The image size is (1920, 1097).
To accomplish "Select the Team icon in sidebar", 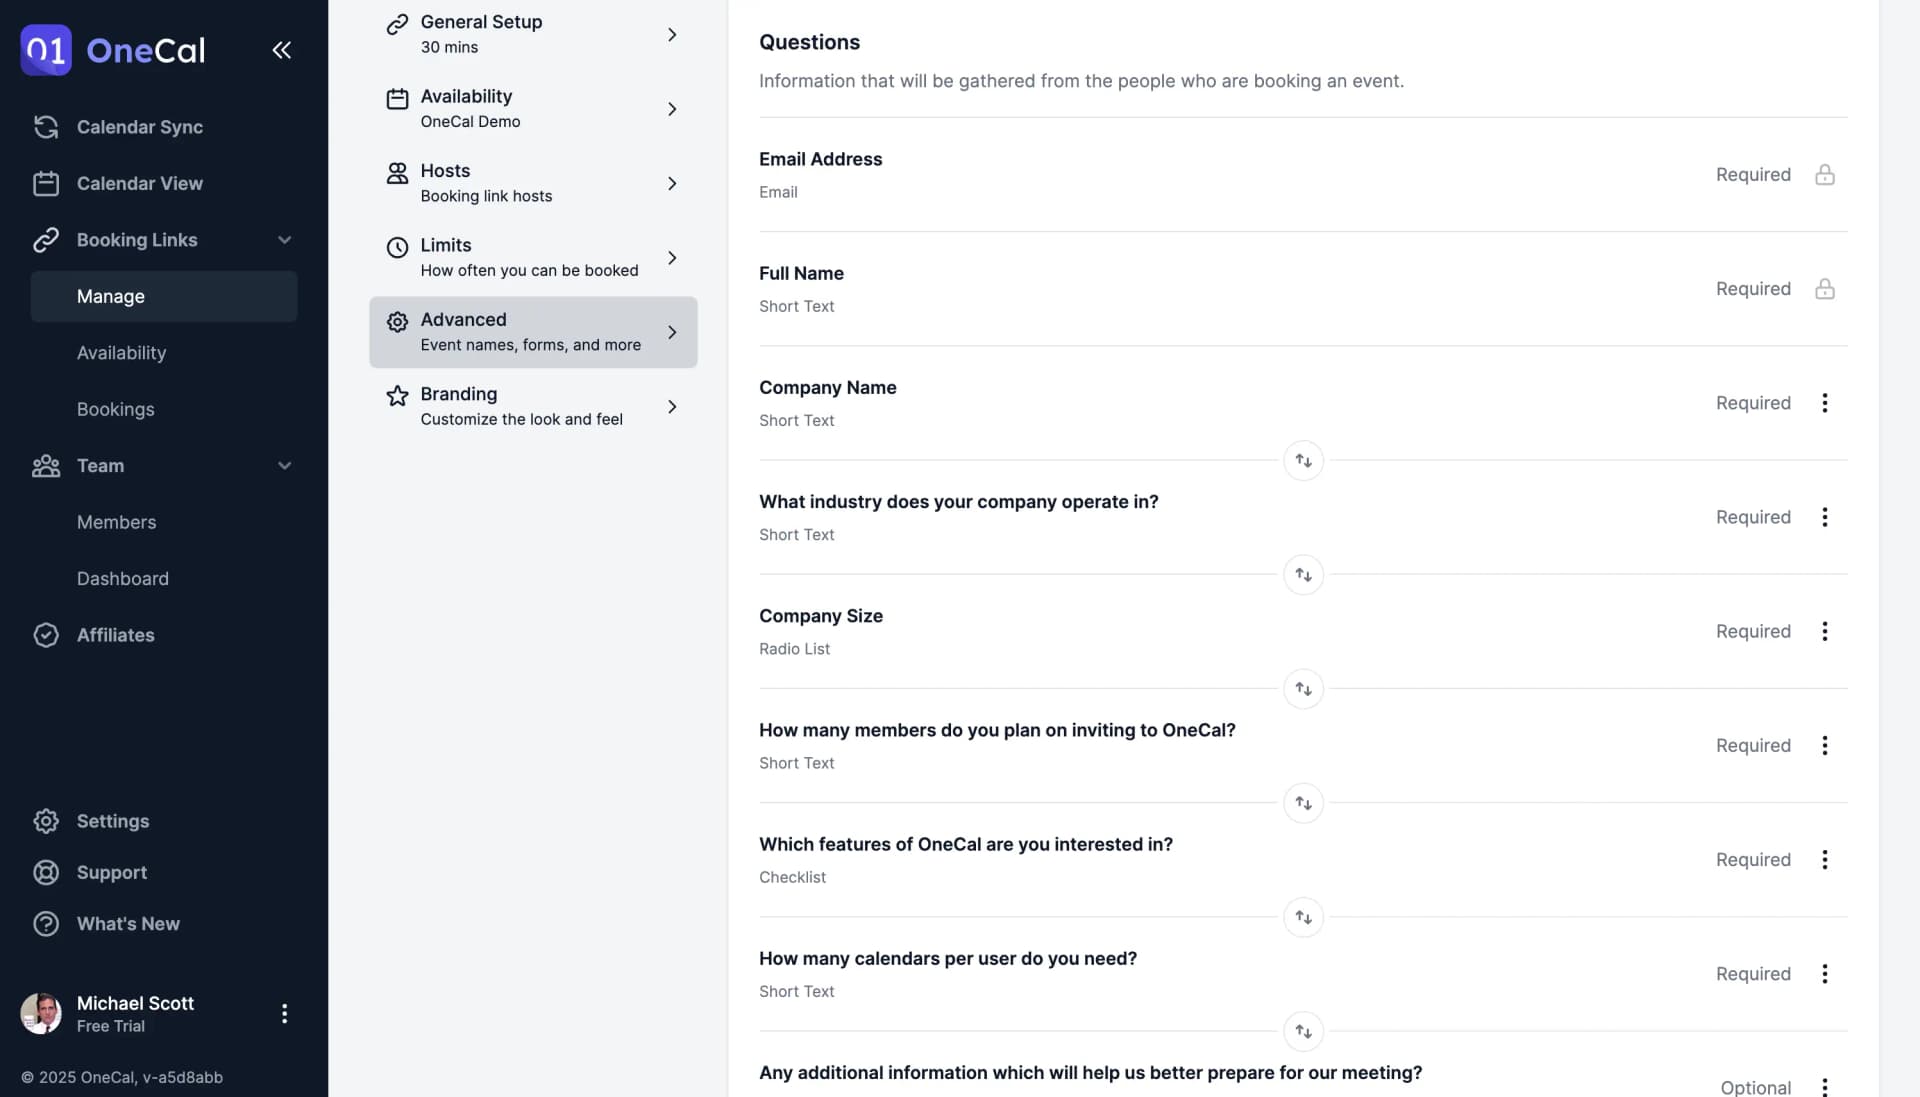I will (45, 465).
